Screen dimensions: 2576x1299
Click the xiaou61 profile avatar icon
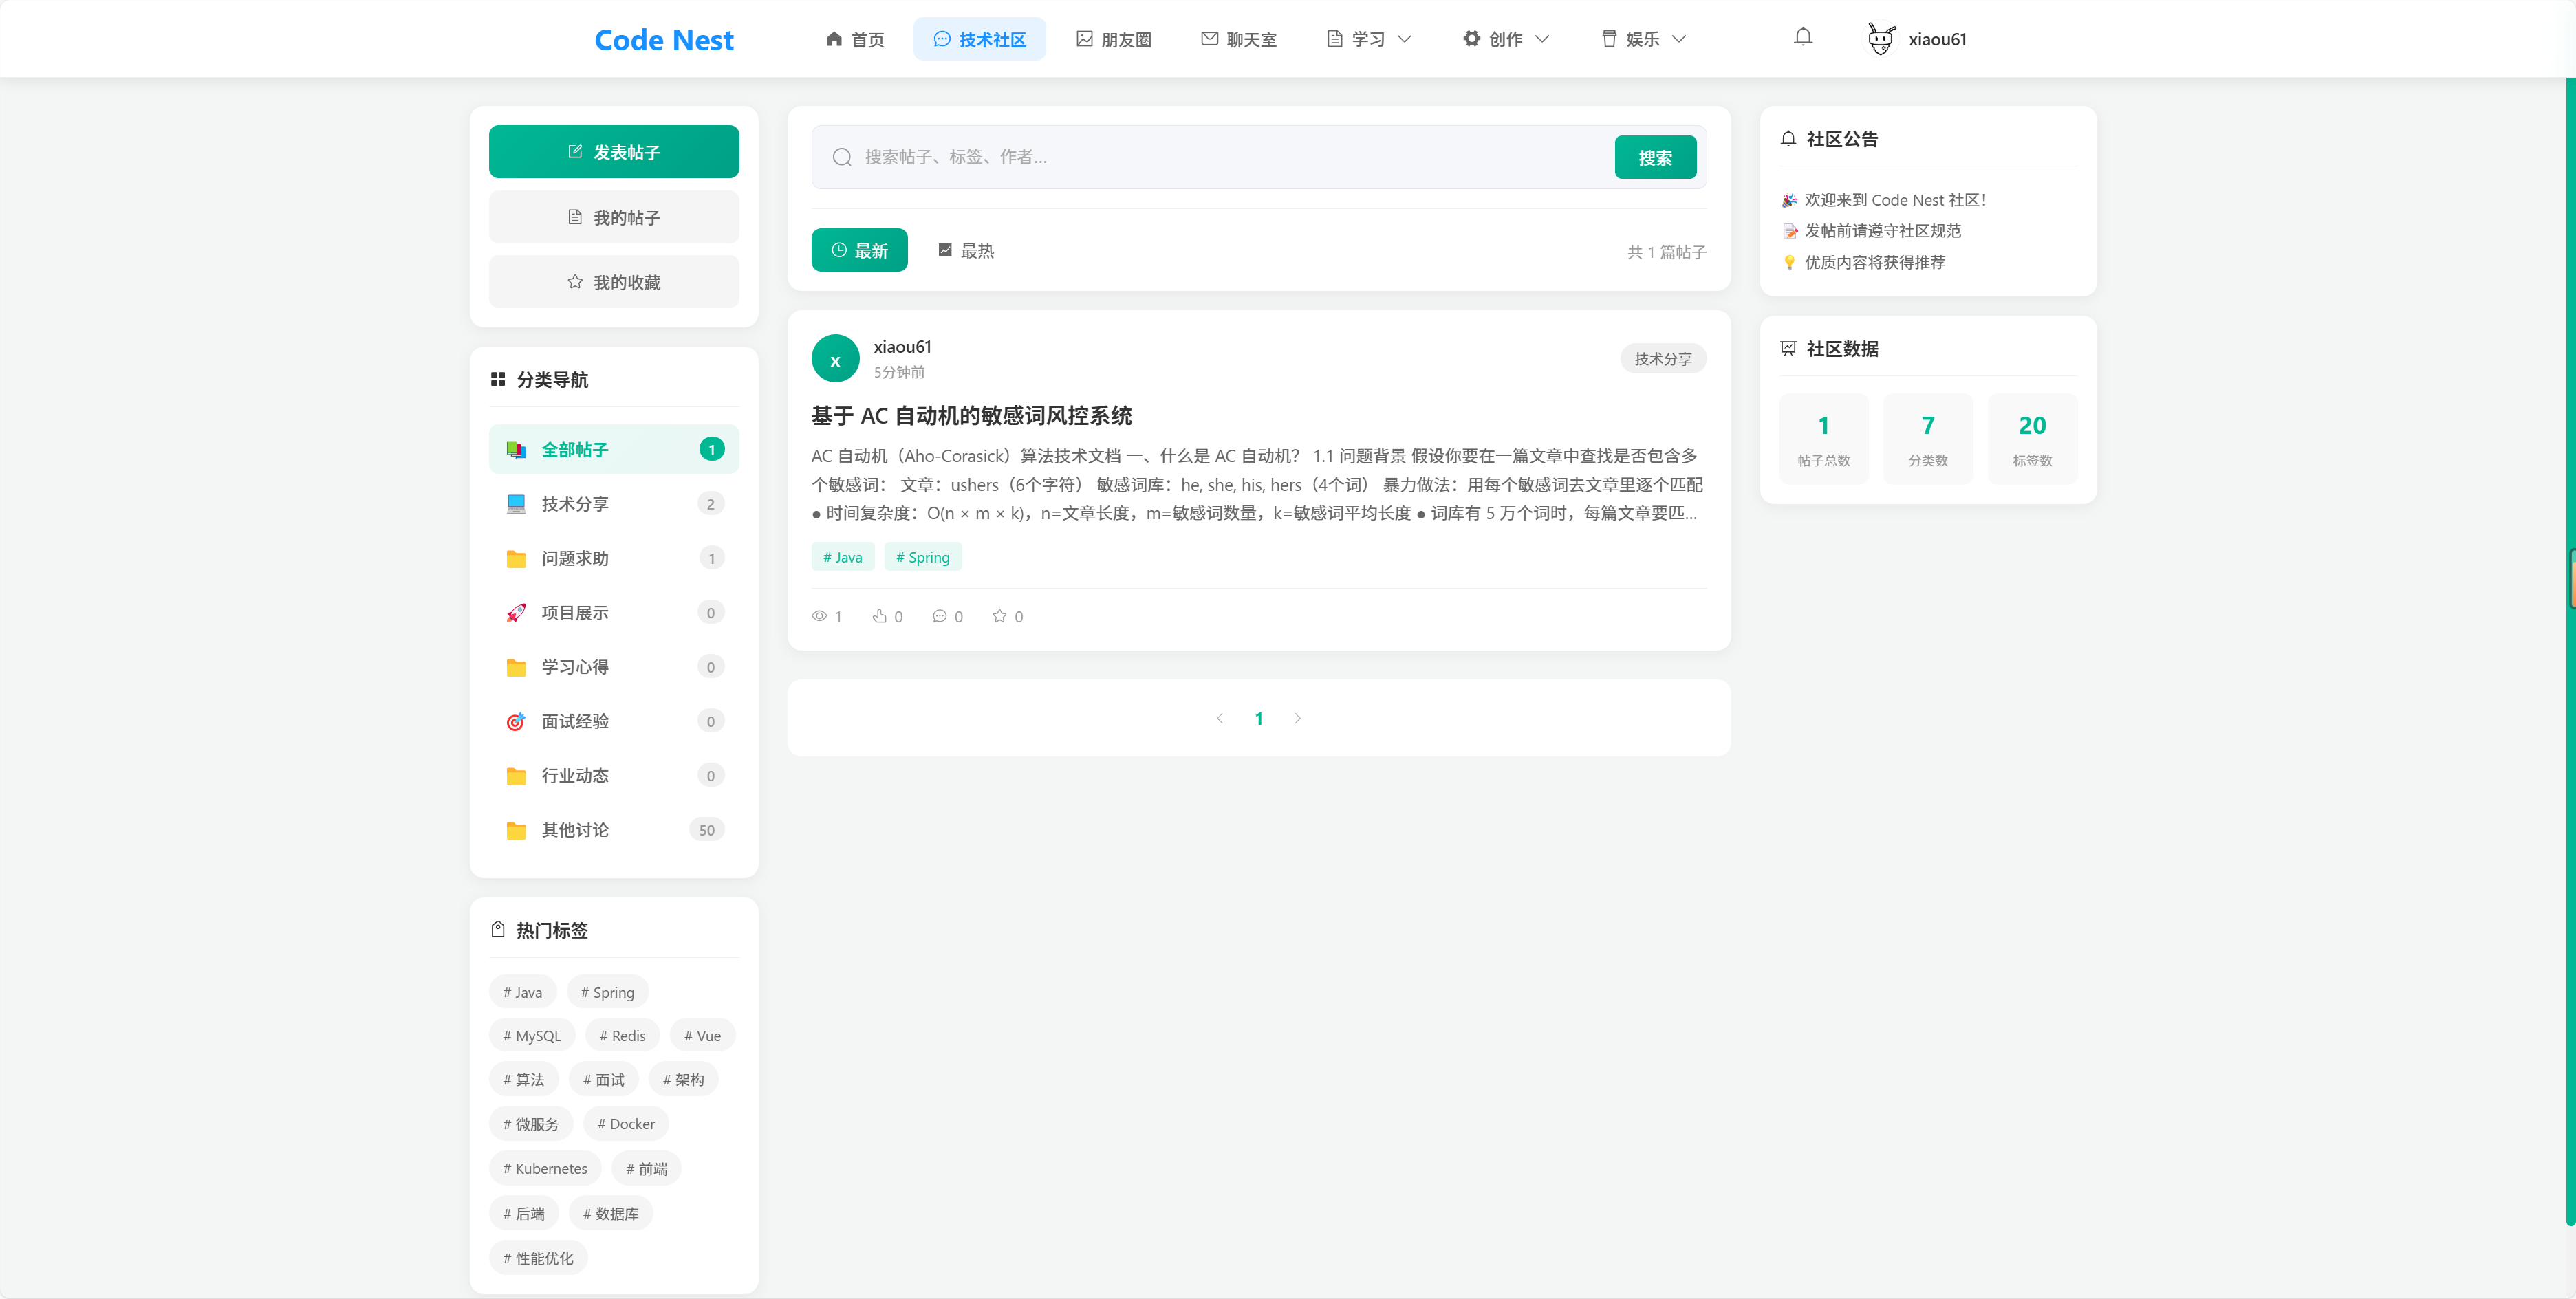click(1880, 39)
